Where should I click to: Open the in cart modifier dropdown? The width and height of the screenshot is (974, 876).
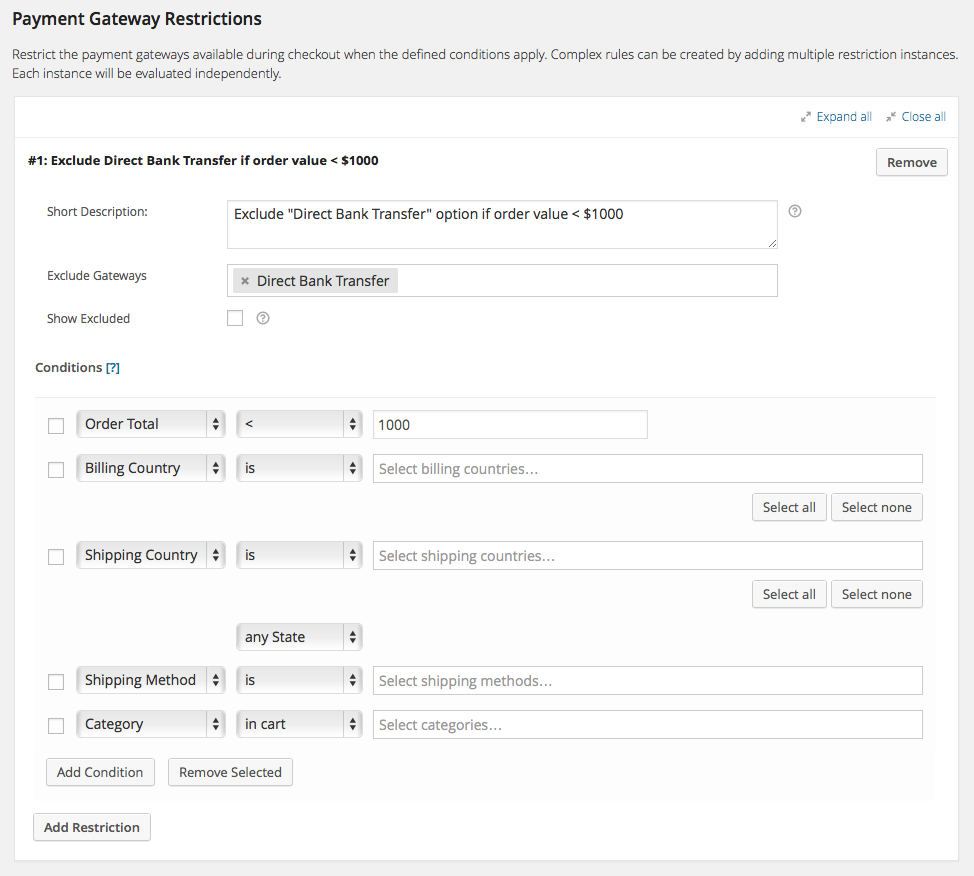[299, 724]
